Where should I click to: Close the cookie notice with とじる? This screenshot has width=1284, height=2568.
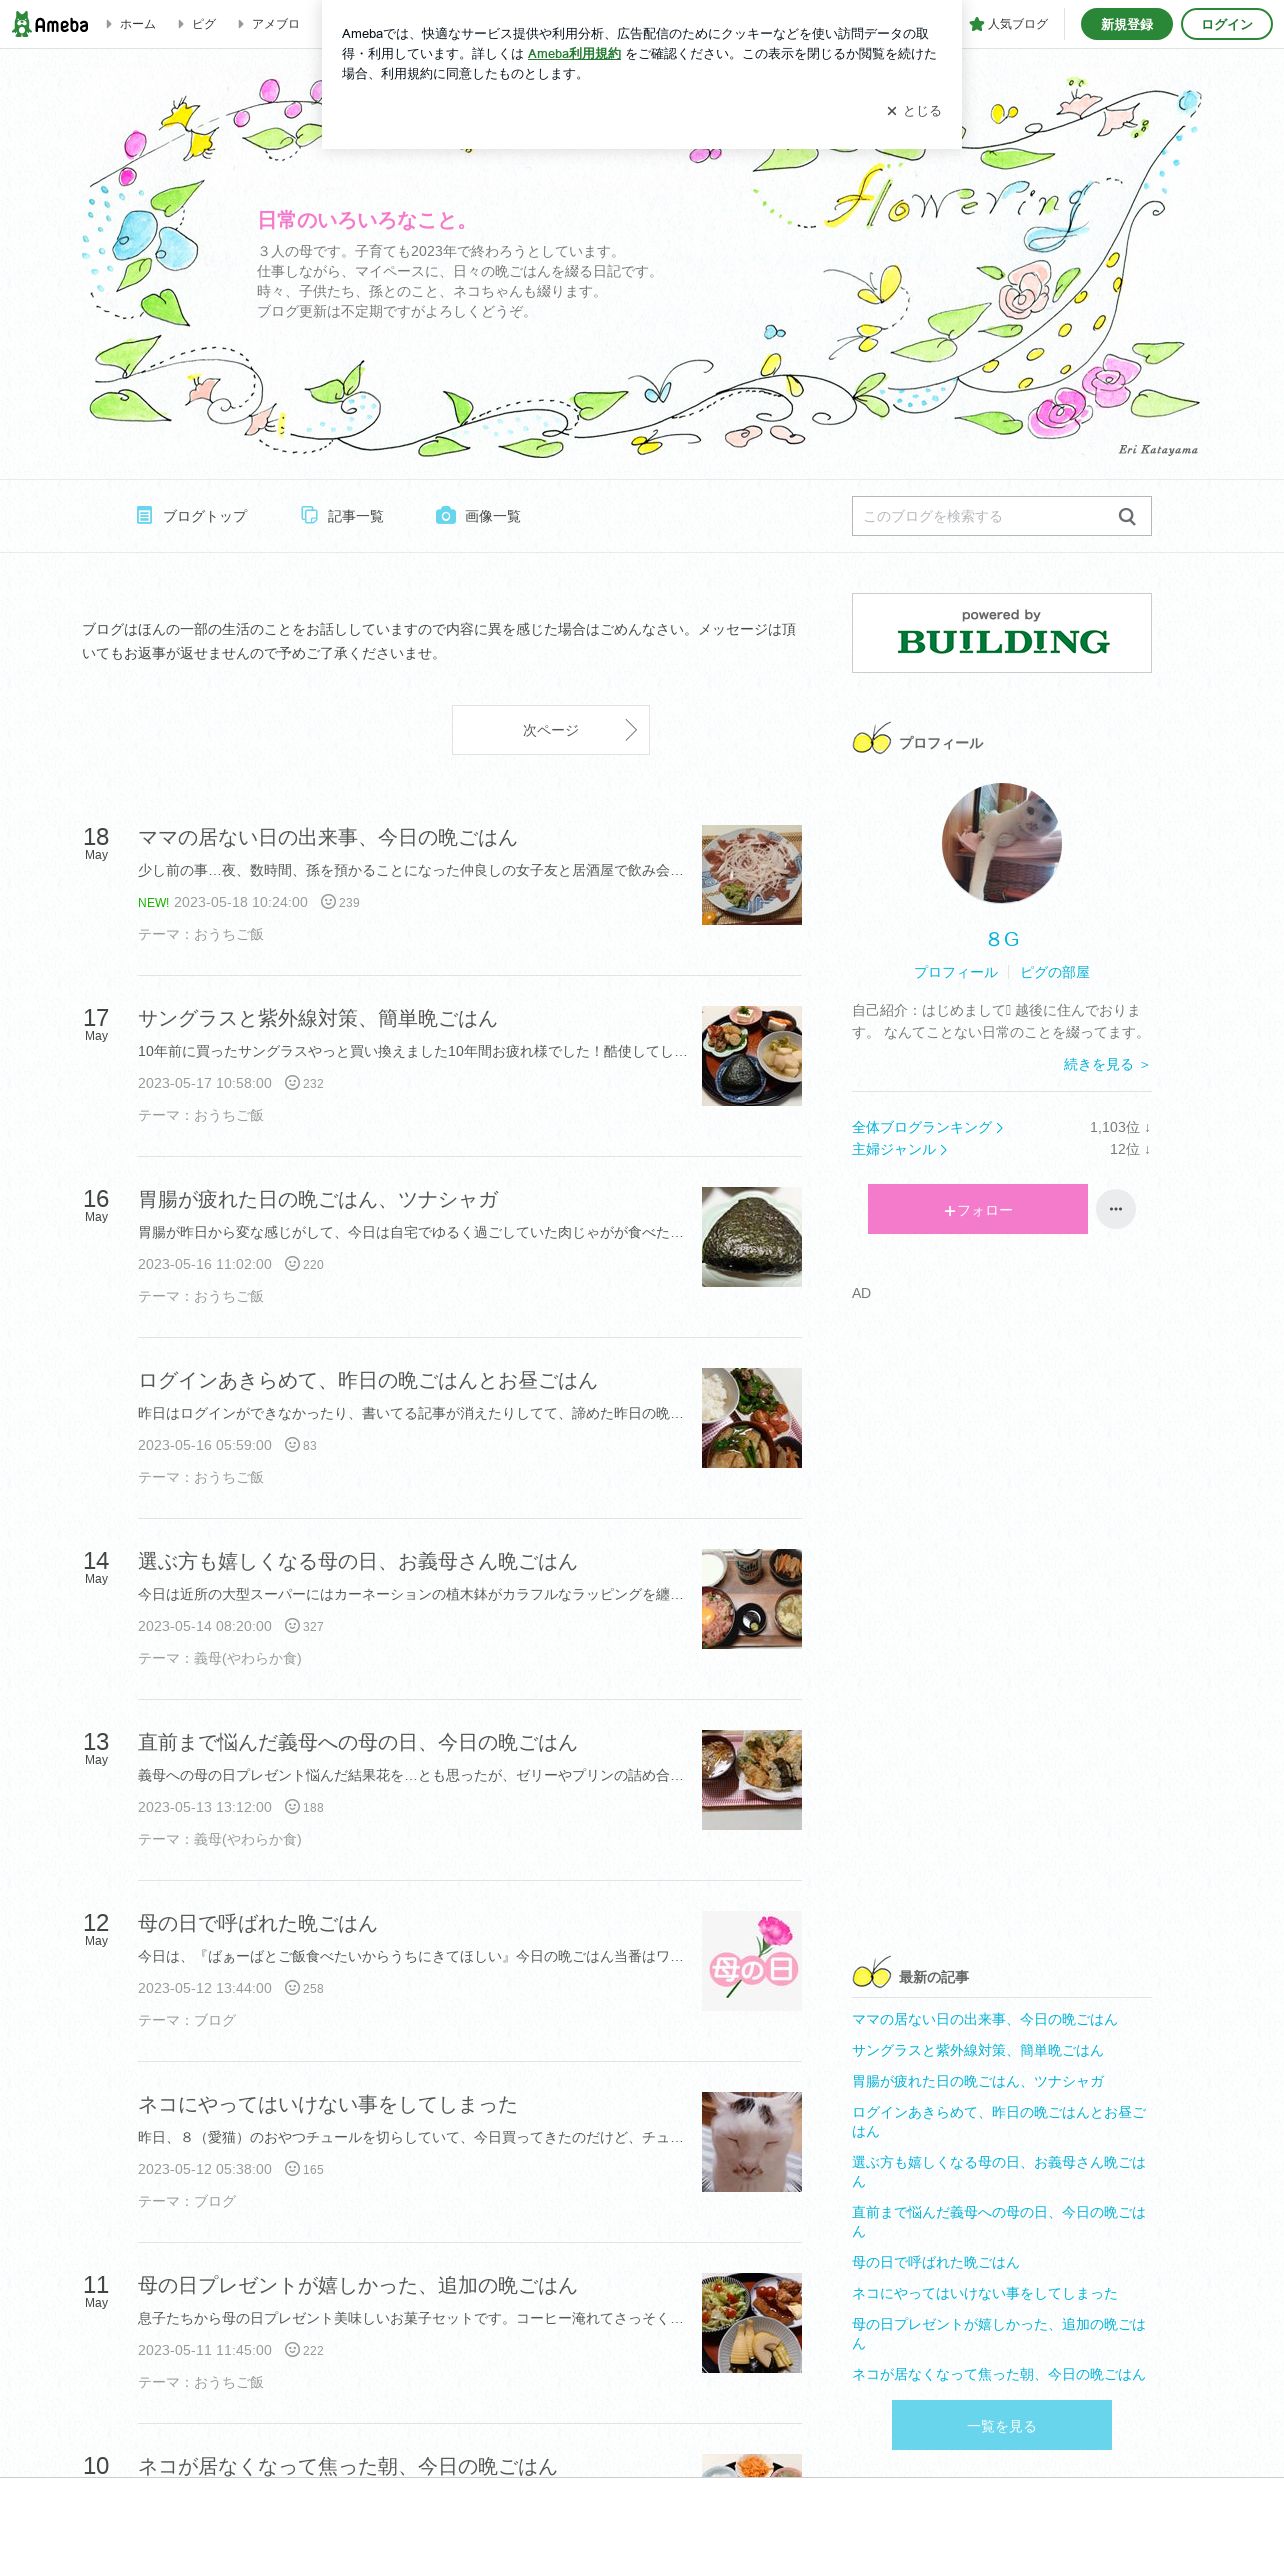pyautogui.click(x=914, y=111)
